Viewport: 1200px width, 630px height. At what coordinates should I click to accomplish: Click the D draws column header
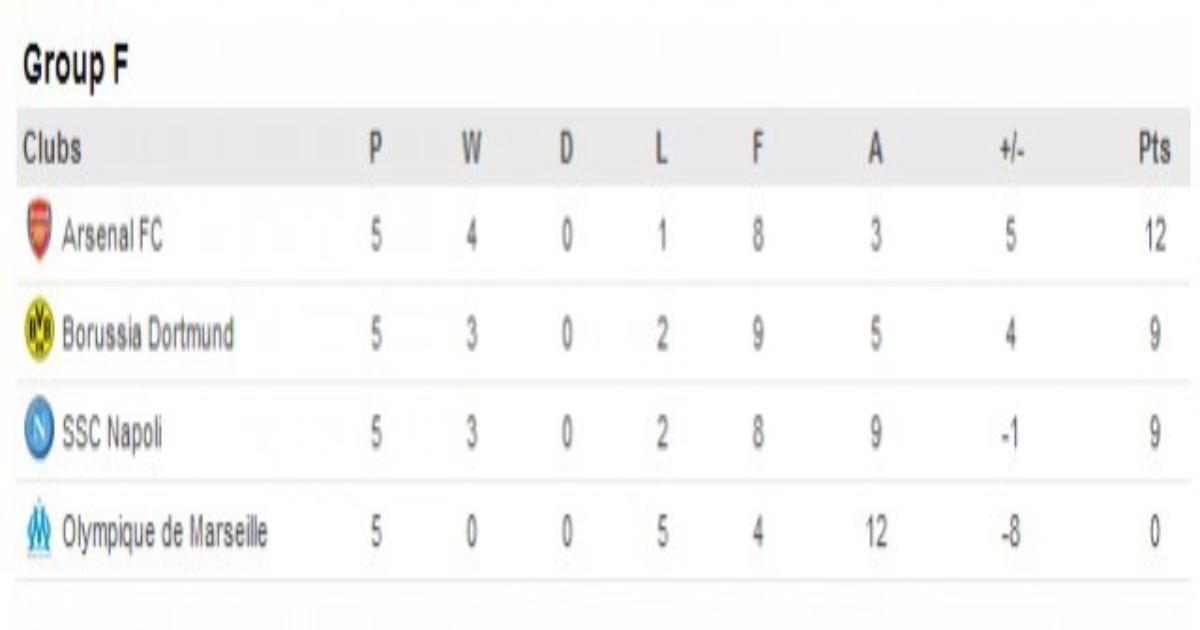tap(566, 150)
